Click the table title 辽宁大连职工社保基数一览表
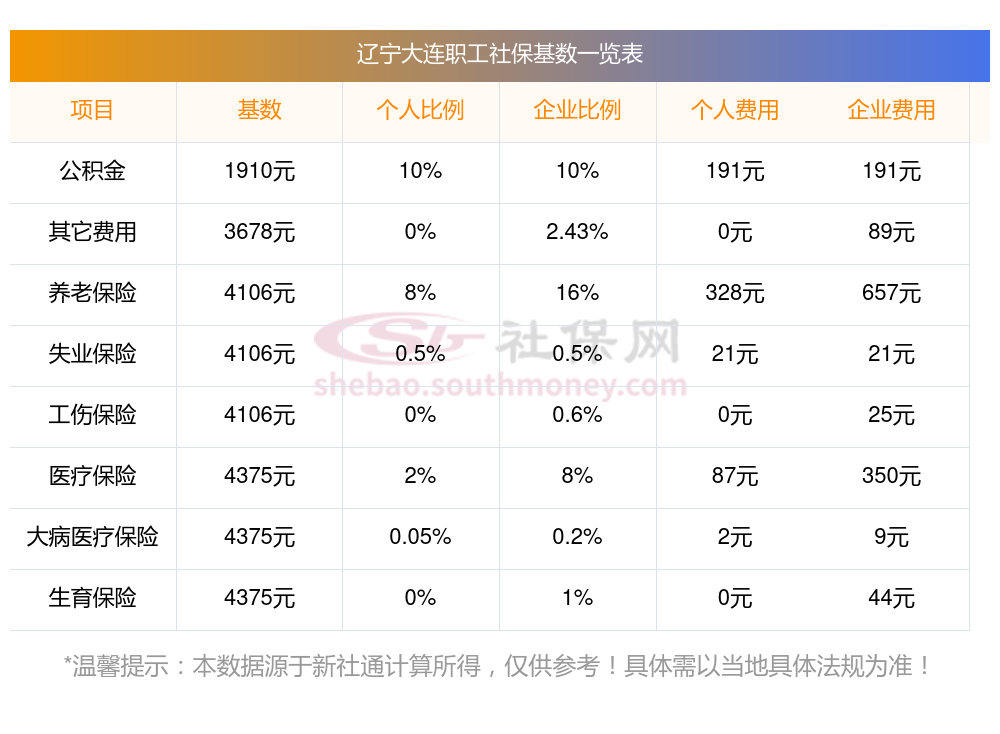The width and height of the screenshot is (1000, 734). [500, 54]
